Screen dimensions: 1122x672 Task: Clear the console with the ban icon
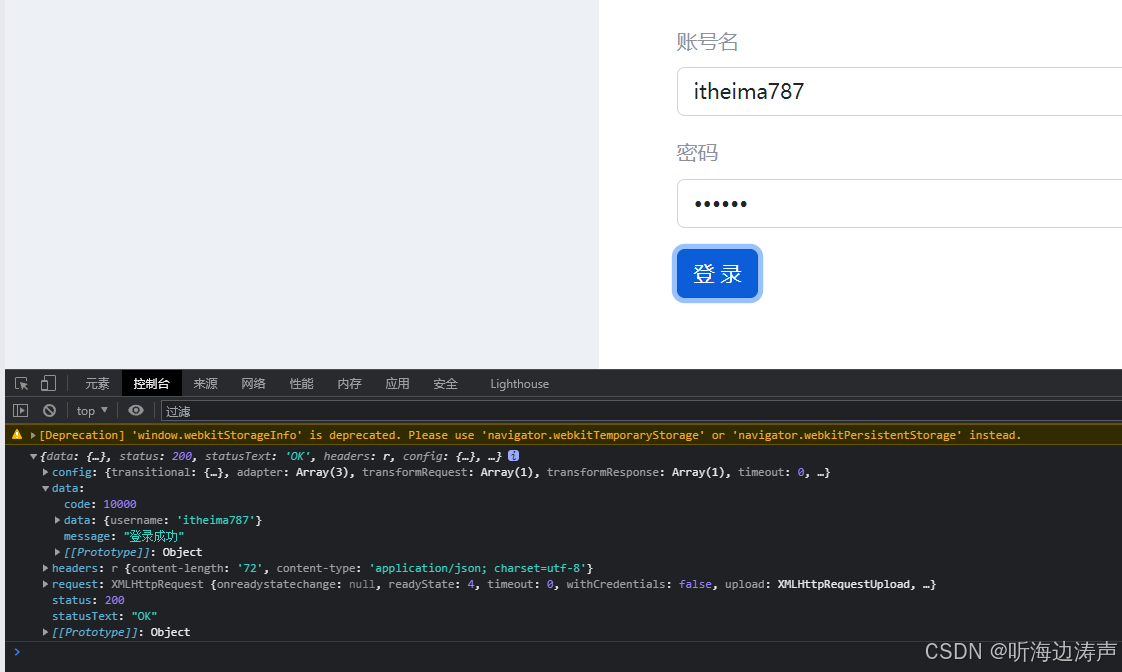pyautogui.click(x=49, y=410)
